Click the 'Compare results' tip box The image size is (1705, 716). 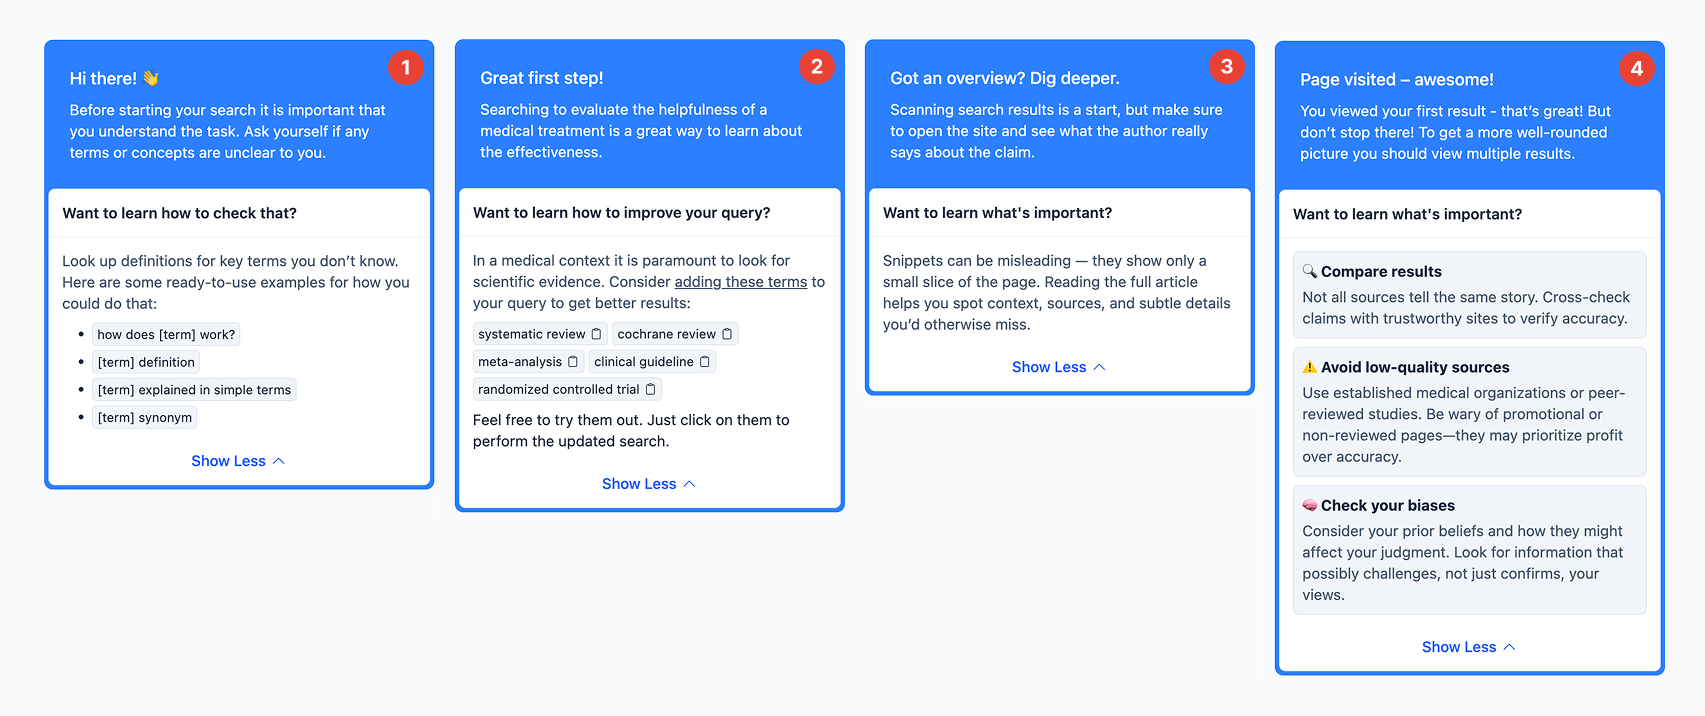point(1468,295)
